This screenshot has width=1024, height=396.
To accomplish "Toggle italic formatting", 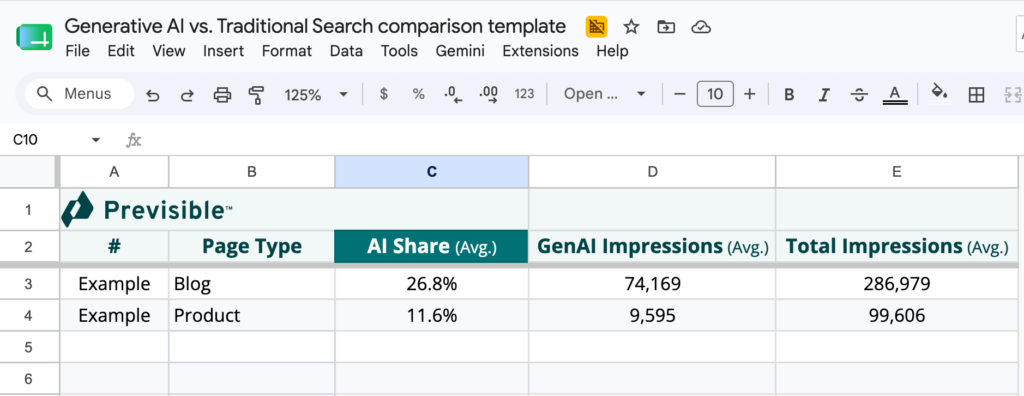I will tap(824, 95).
